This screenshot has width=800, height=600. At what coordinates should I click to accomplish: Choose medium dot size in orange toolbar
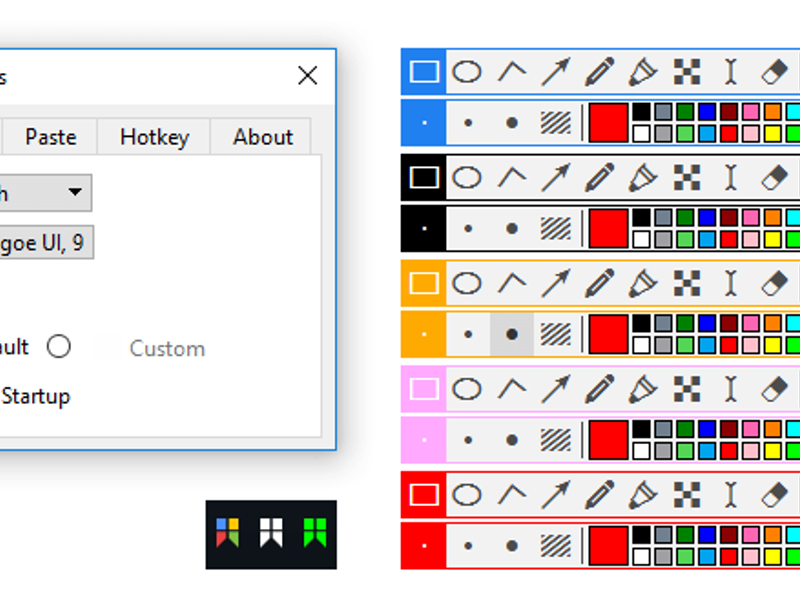coord(468,334)
